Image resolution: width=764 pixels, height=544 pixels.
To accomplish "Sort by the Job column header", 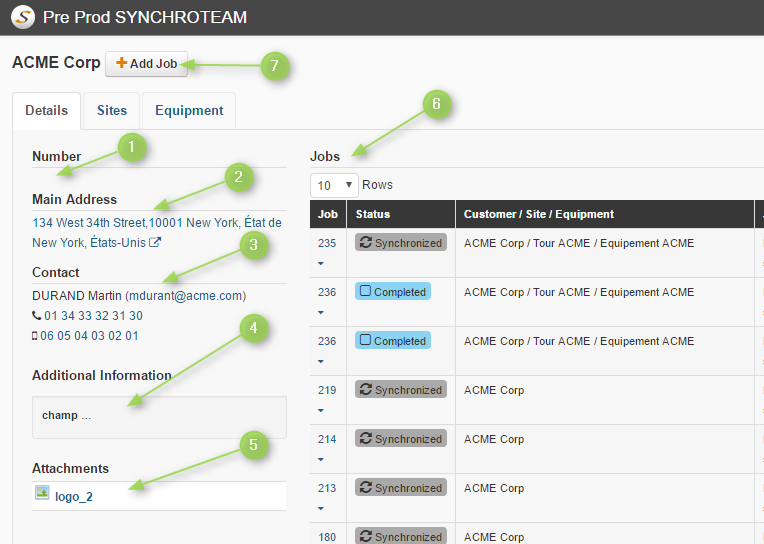I will tap(328, 214).
